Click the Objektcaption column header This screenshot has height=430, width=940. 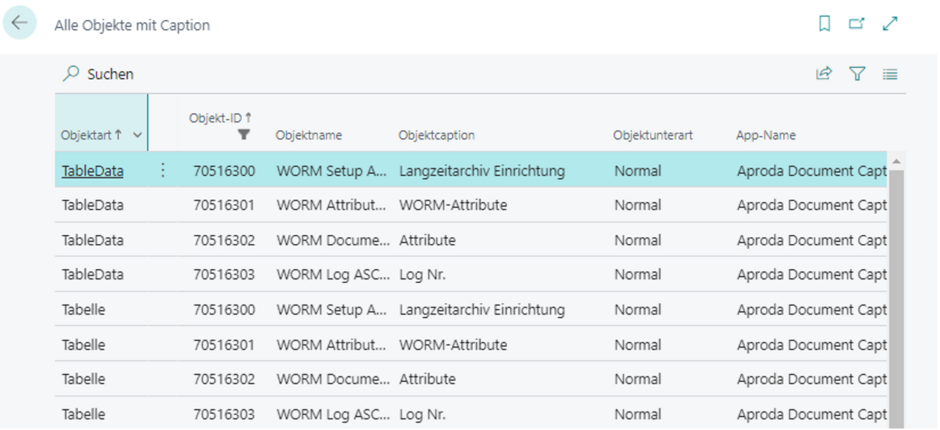(436, 135)
